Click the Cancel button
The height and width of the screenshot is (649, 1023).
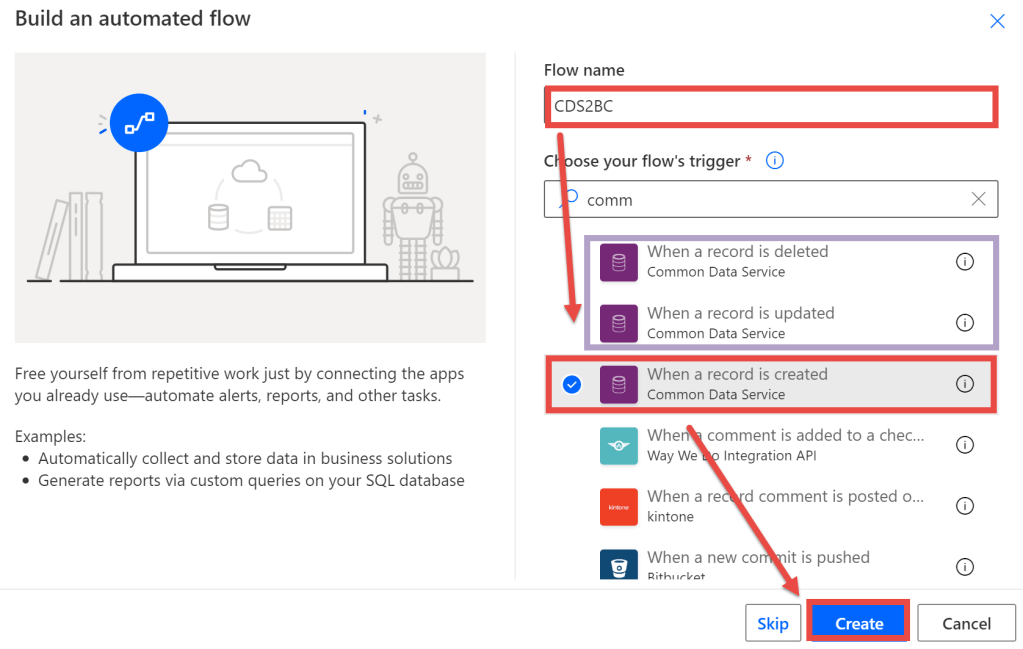tap(966, 623)
